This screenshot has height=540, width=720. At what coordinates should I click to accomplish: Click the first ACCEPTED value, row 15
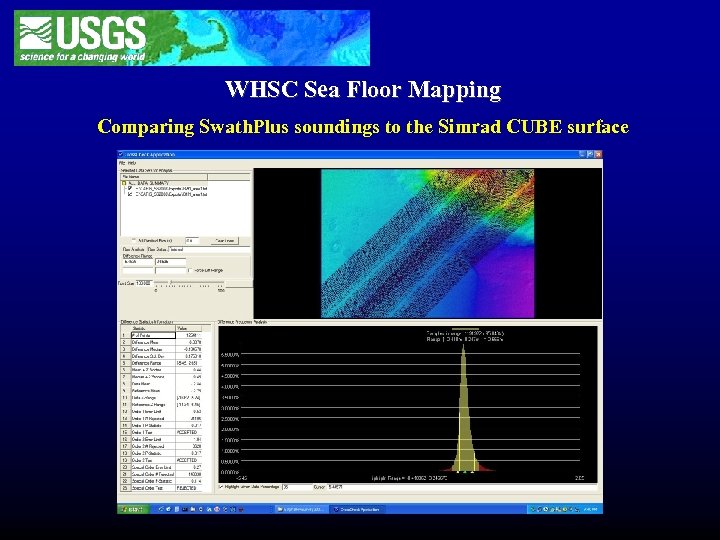[x=189, y=433]
